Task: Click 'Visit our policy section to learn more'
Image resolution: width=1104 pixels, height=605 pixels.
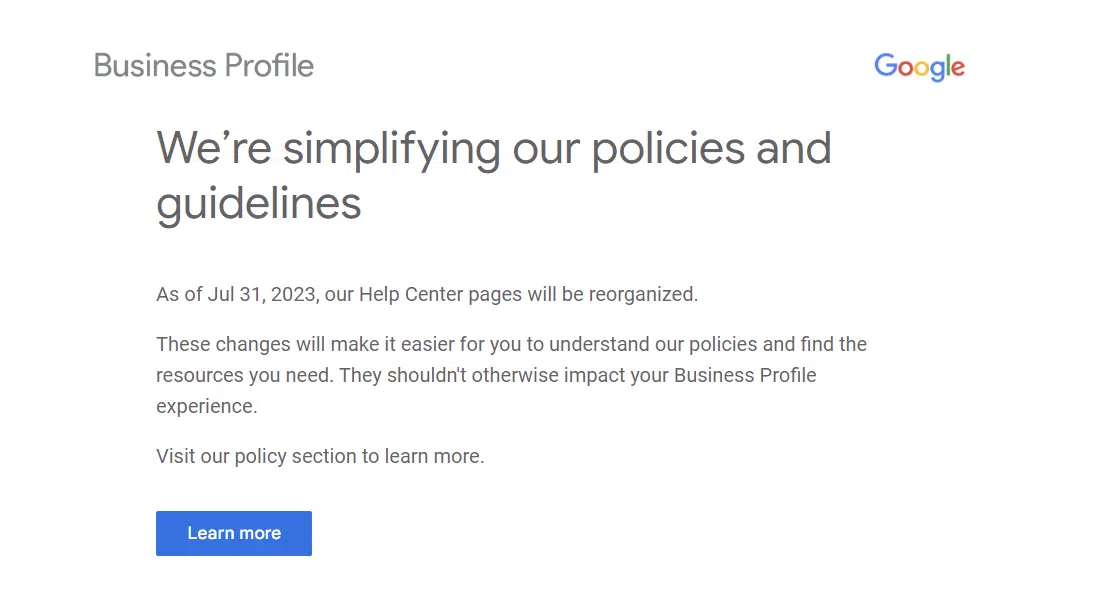Action: (x=320, y=456)
